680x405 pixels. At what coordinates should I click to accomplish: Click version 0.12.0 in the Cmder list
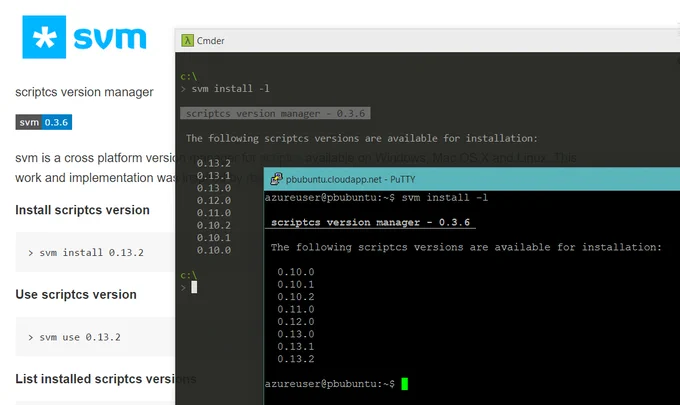[x=213, y=200]
